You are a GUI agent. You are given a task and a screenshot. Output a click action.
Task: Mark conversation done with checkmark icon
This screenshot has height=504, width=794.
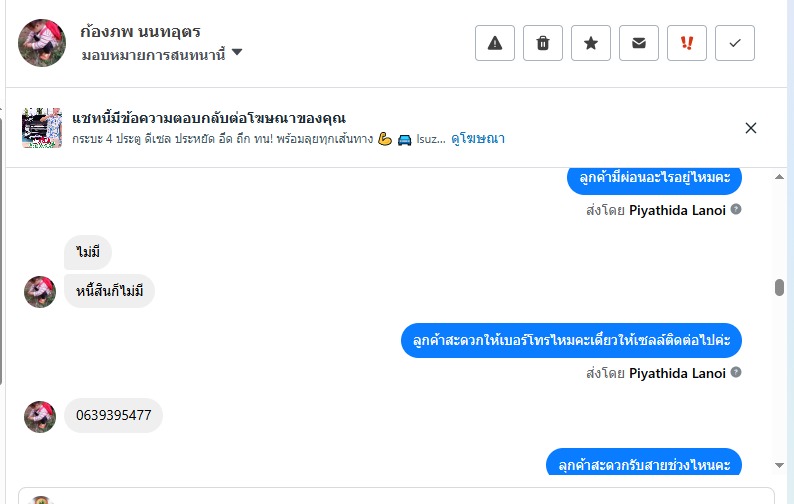735,43
